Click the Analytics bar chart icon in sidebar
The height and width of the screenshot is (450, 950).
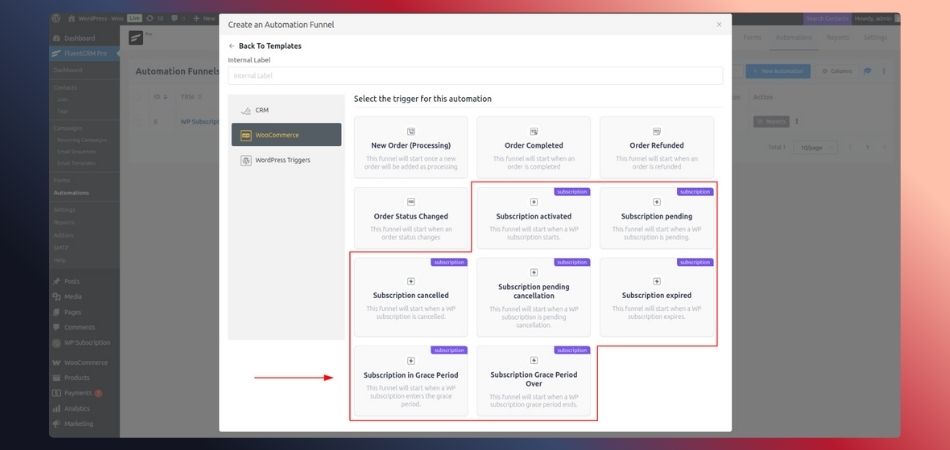(57, 409)
